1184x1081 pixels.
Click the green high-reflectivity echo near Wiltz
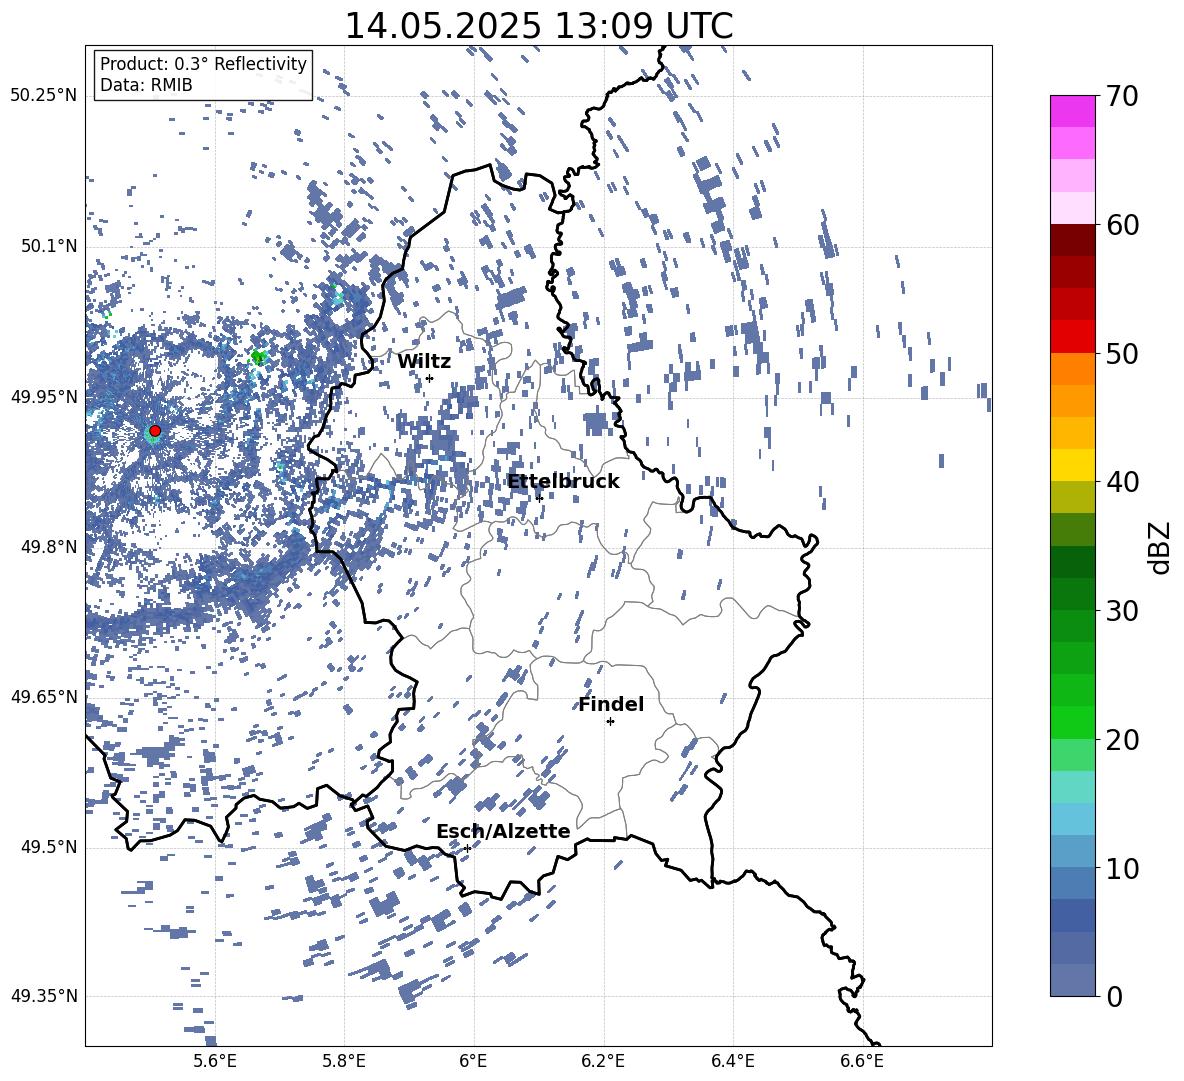pyautogui.click(x=258, y=356)
